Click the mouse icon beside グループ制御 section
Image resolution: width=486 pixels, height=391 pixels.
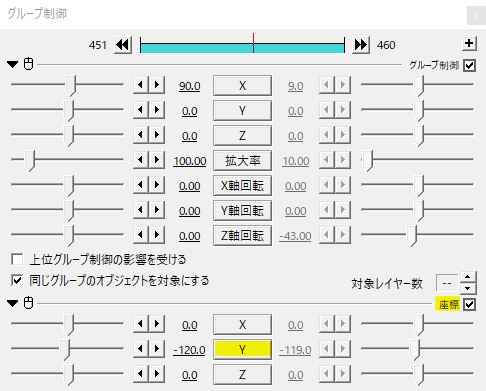[x=28, y=64]
